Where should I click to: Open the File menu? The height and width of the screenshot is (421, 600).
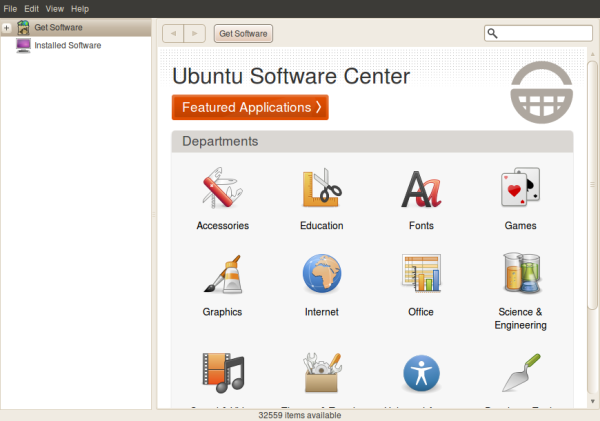(10, 9)
